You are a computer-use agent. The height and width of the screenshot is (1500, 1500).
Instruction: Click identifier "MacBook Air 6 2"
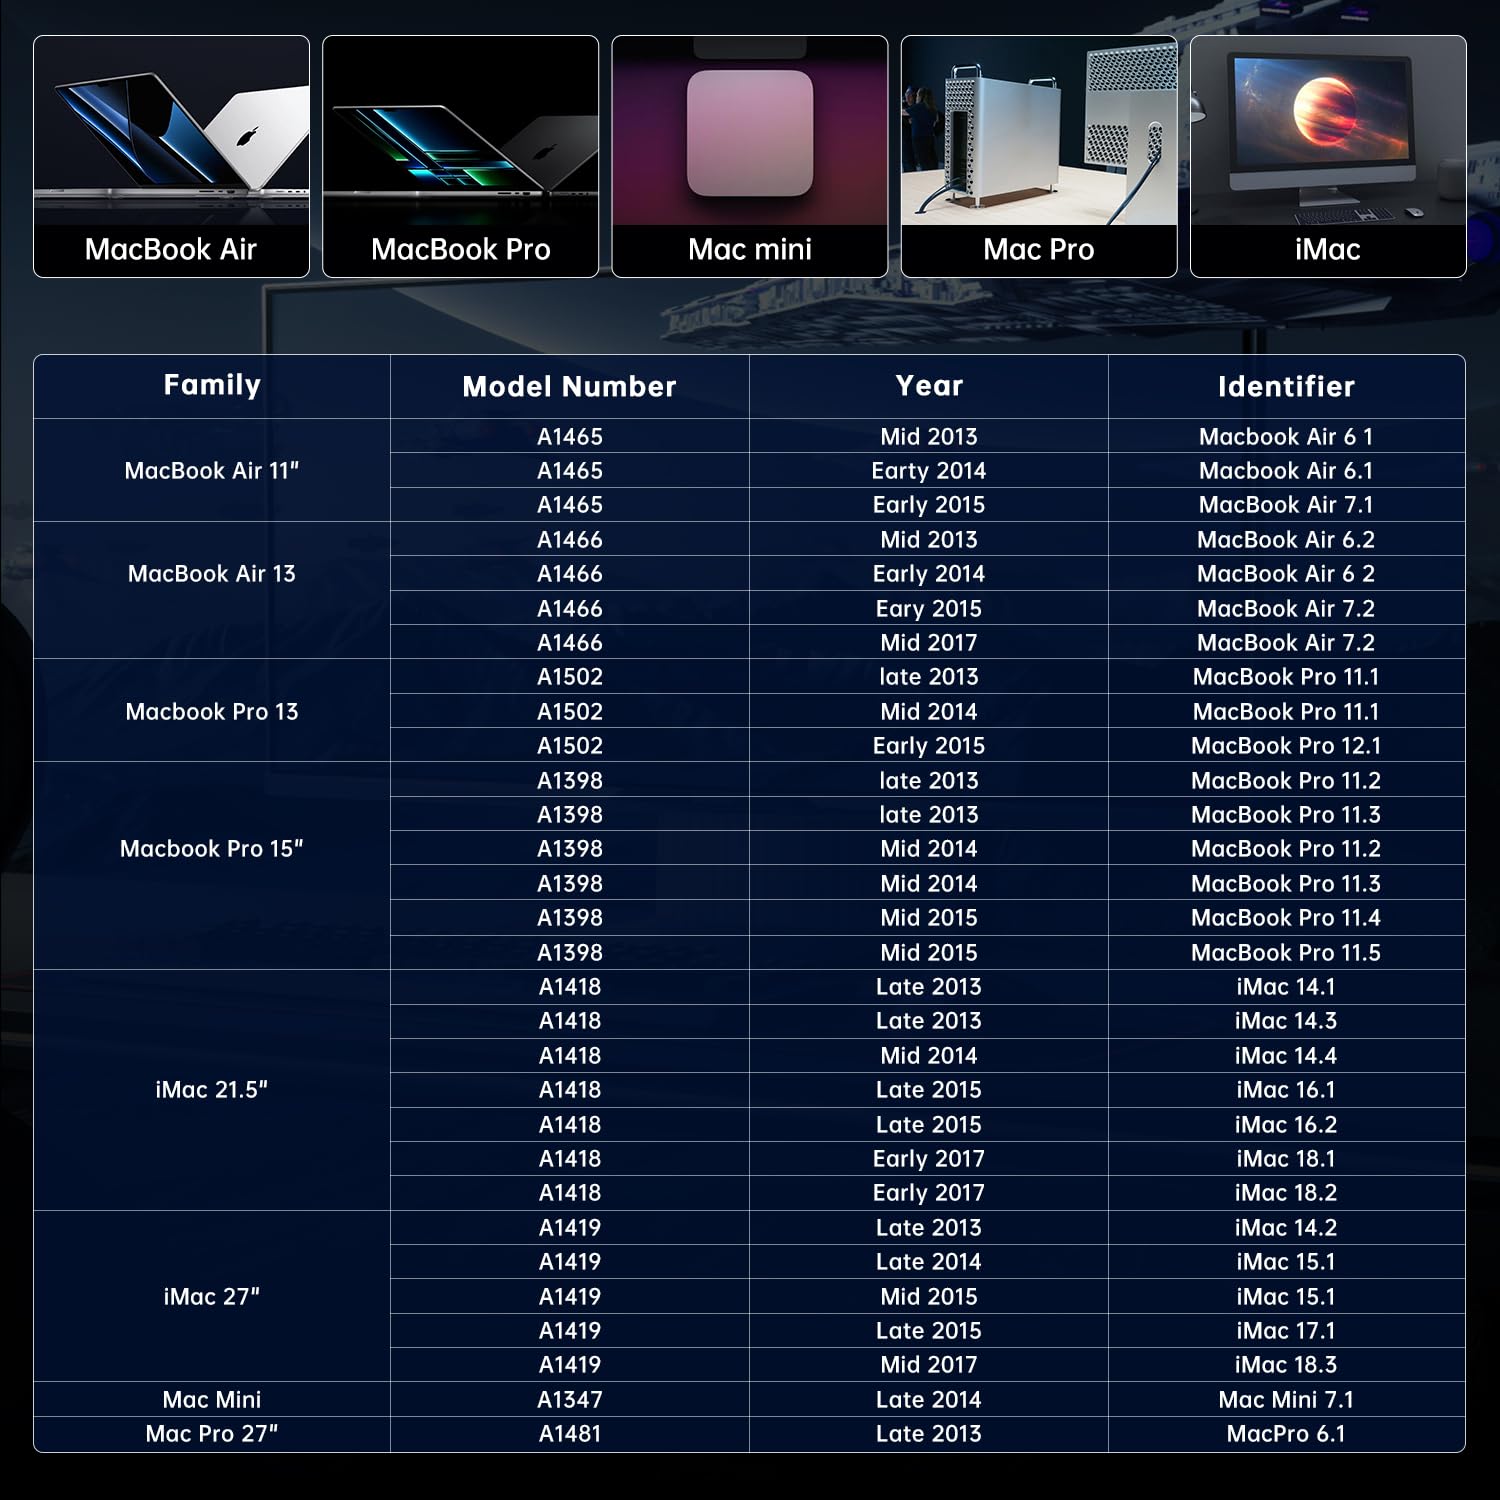coord(1286,574)
